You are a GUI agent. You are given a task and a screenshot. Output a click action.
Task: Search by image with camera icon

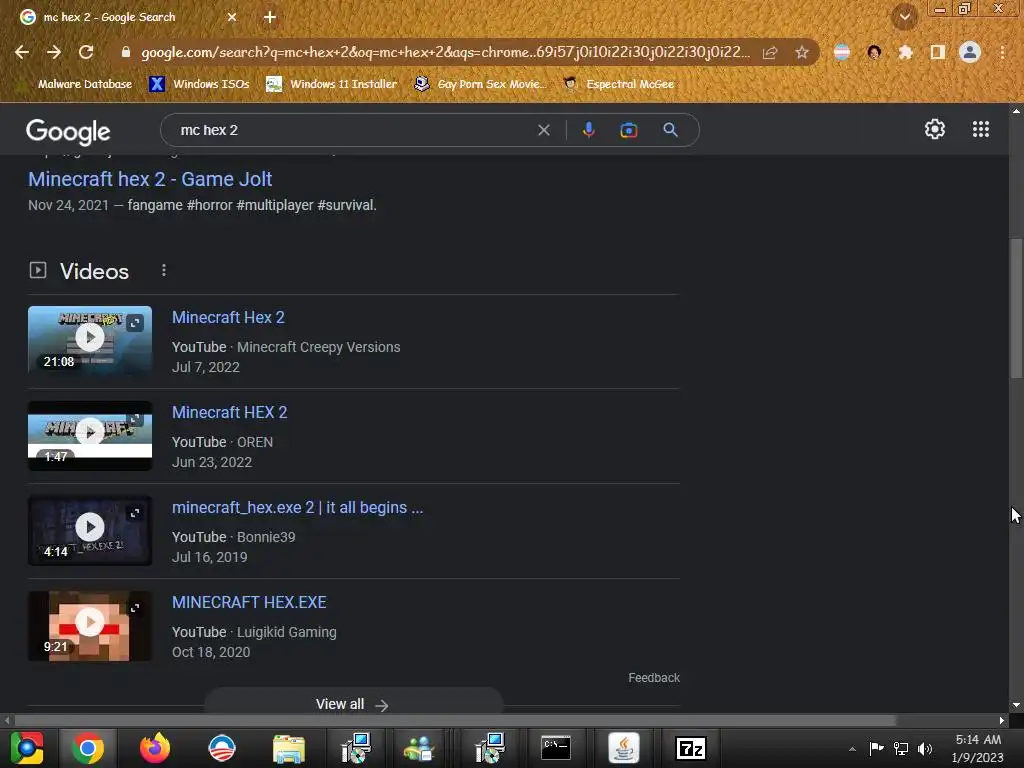628,130
